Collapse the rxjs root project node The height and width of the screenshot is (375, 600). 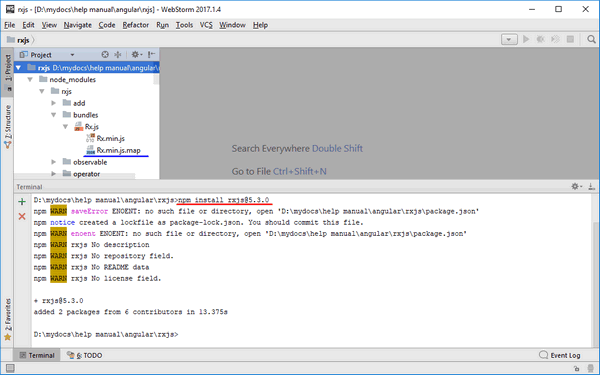pos(18,68)
